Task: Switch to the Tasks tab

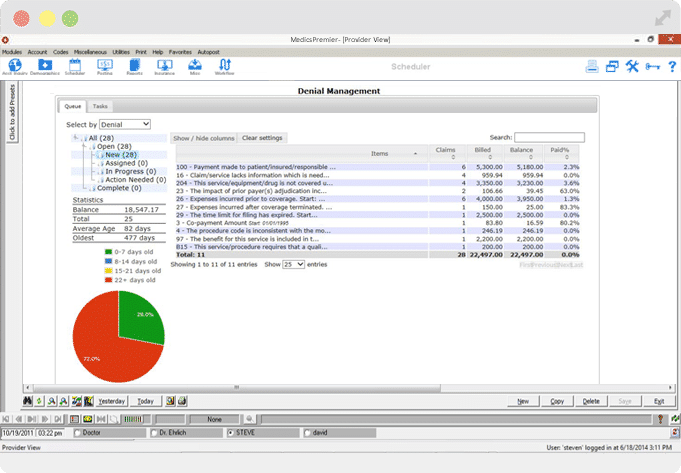Action: coord(100,106)
